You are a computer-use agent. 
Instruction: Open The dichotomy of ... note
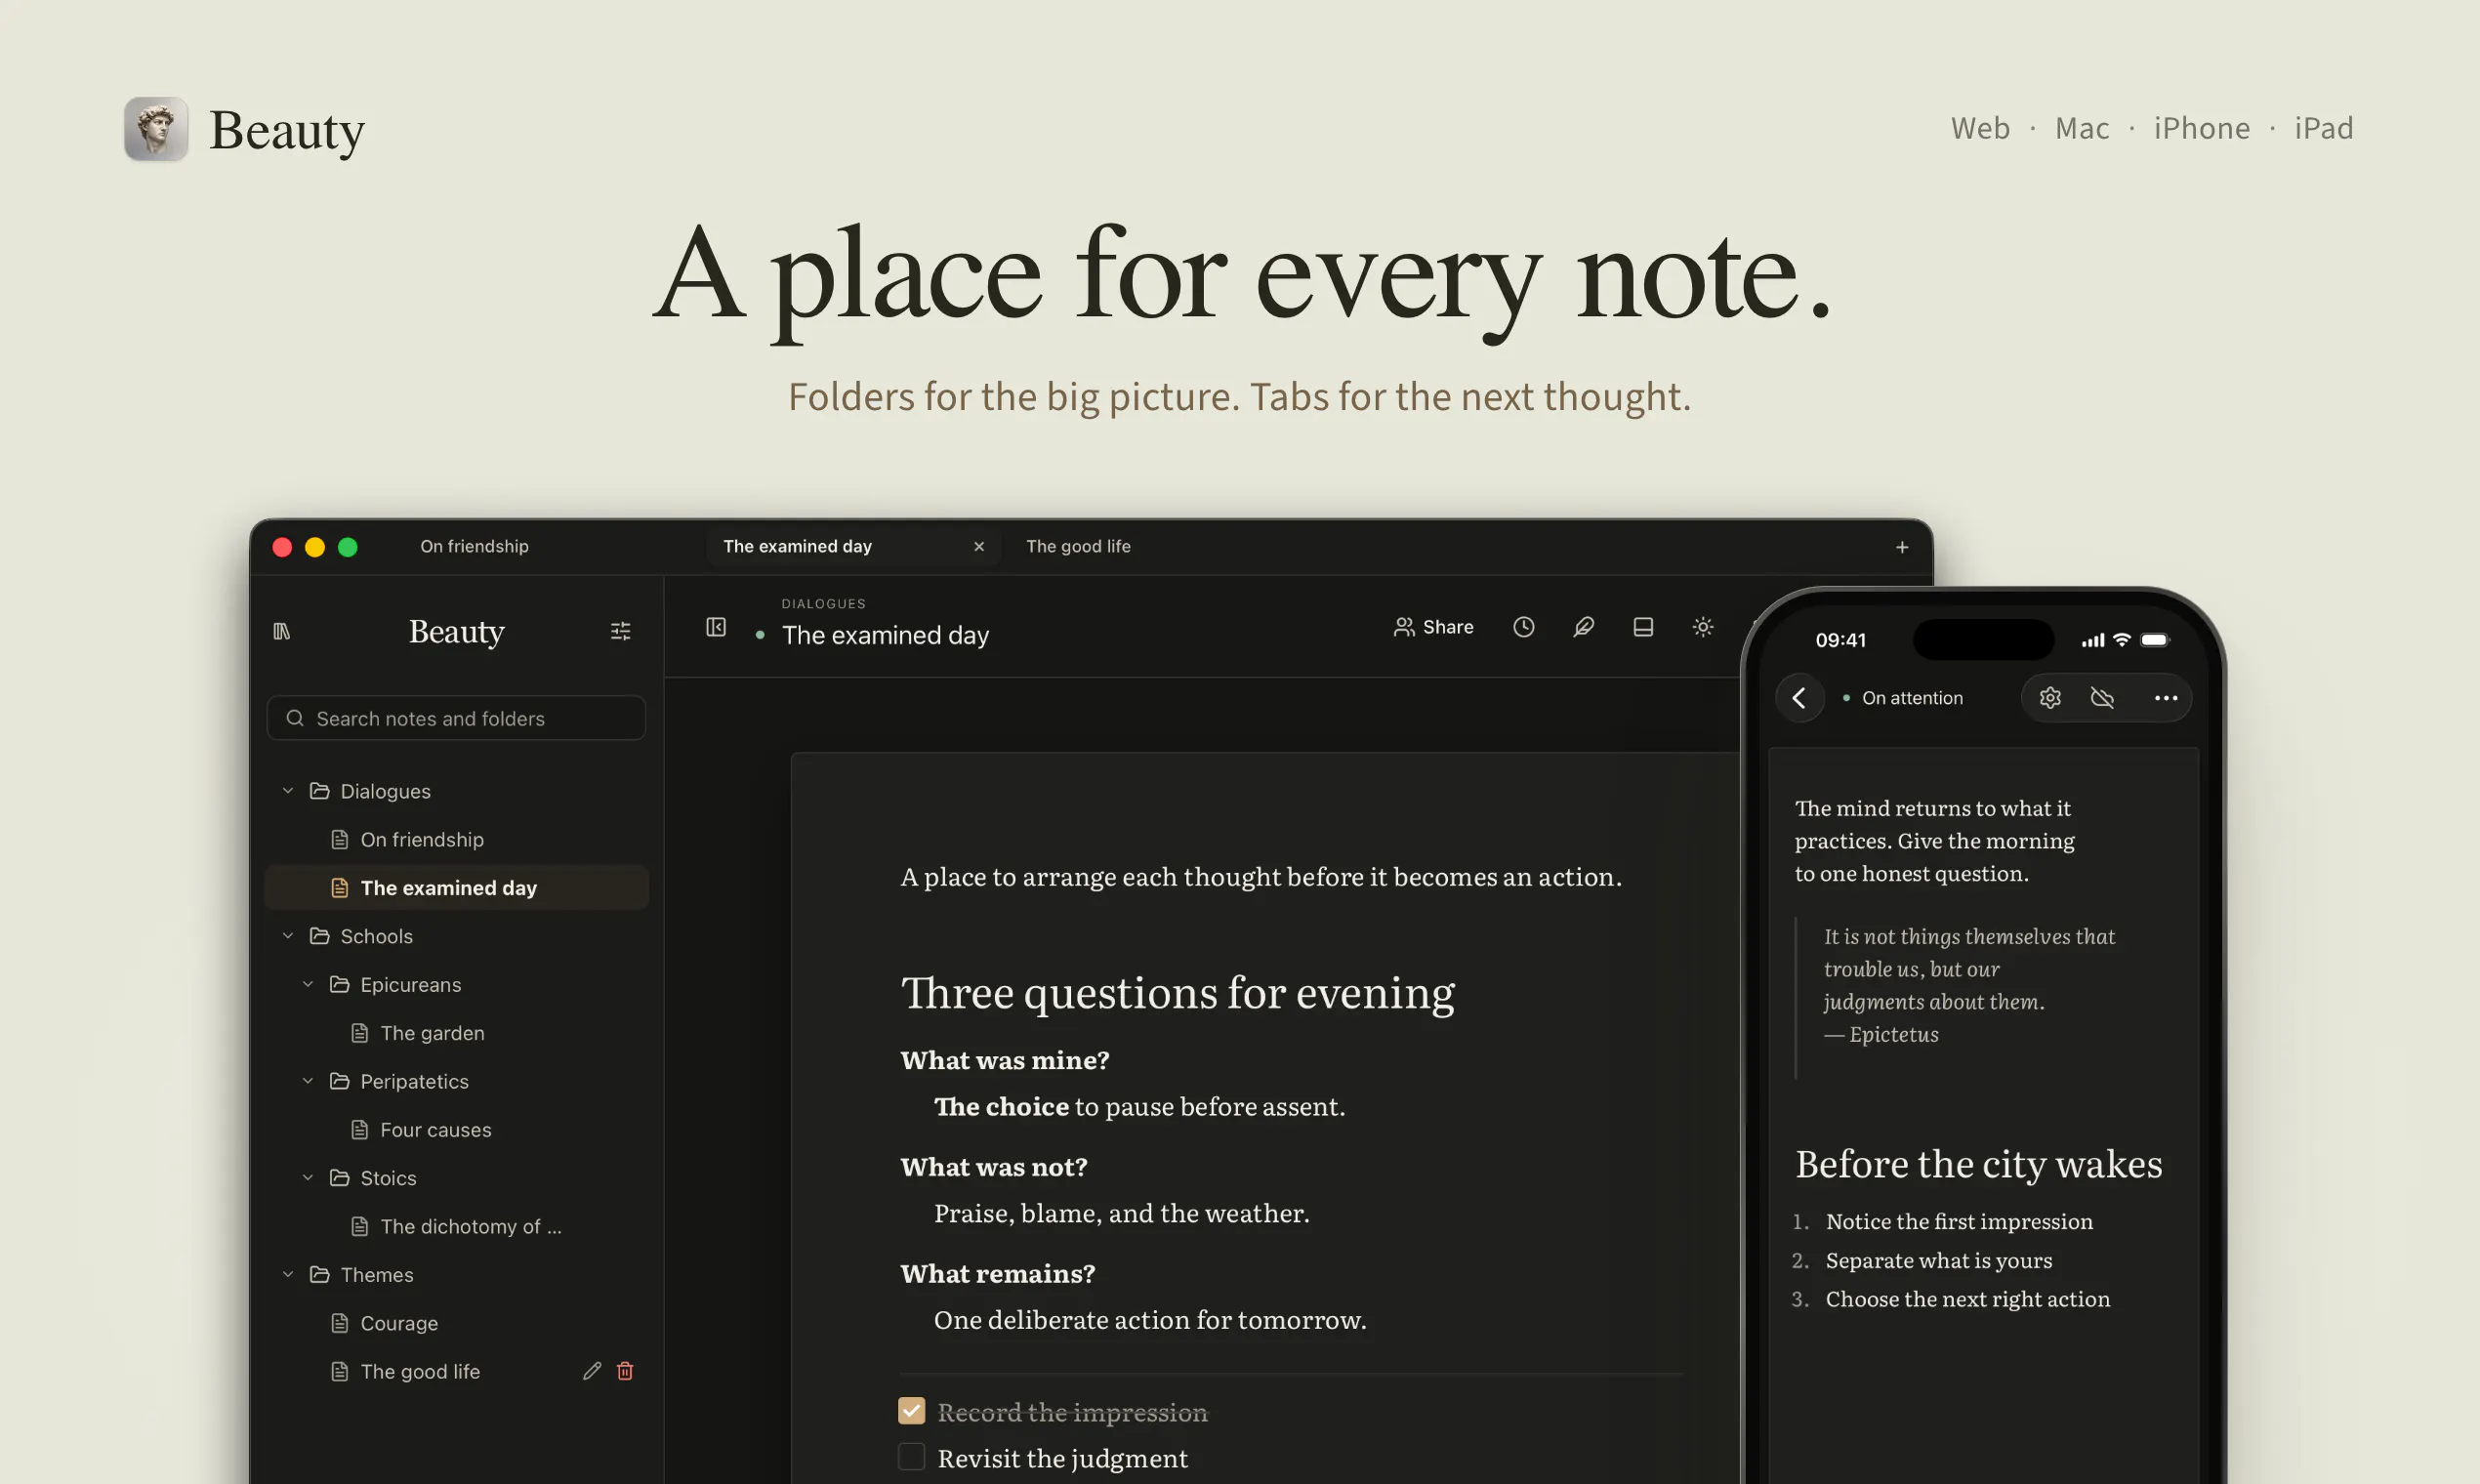tap(456, 1227)
